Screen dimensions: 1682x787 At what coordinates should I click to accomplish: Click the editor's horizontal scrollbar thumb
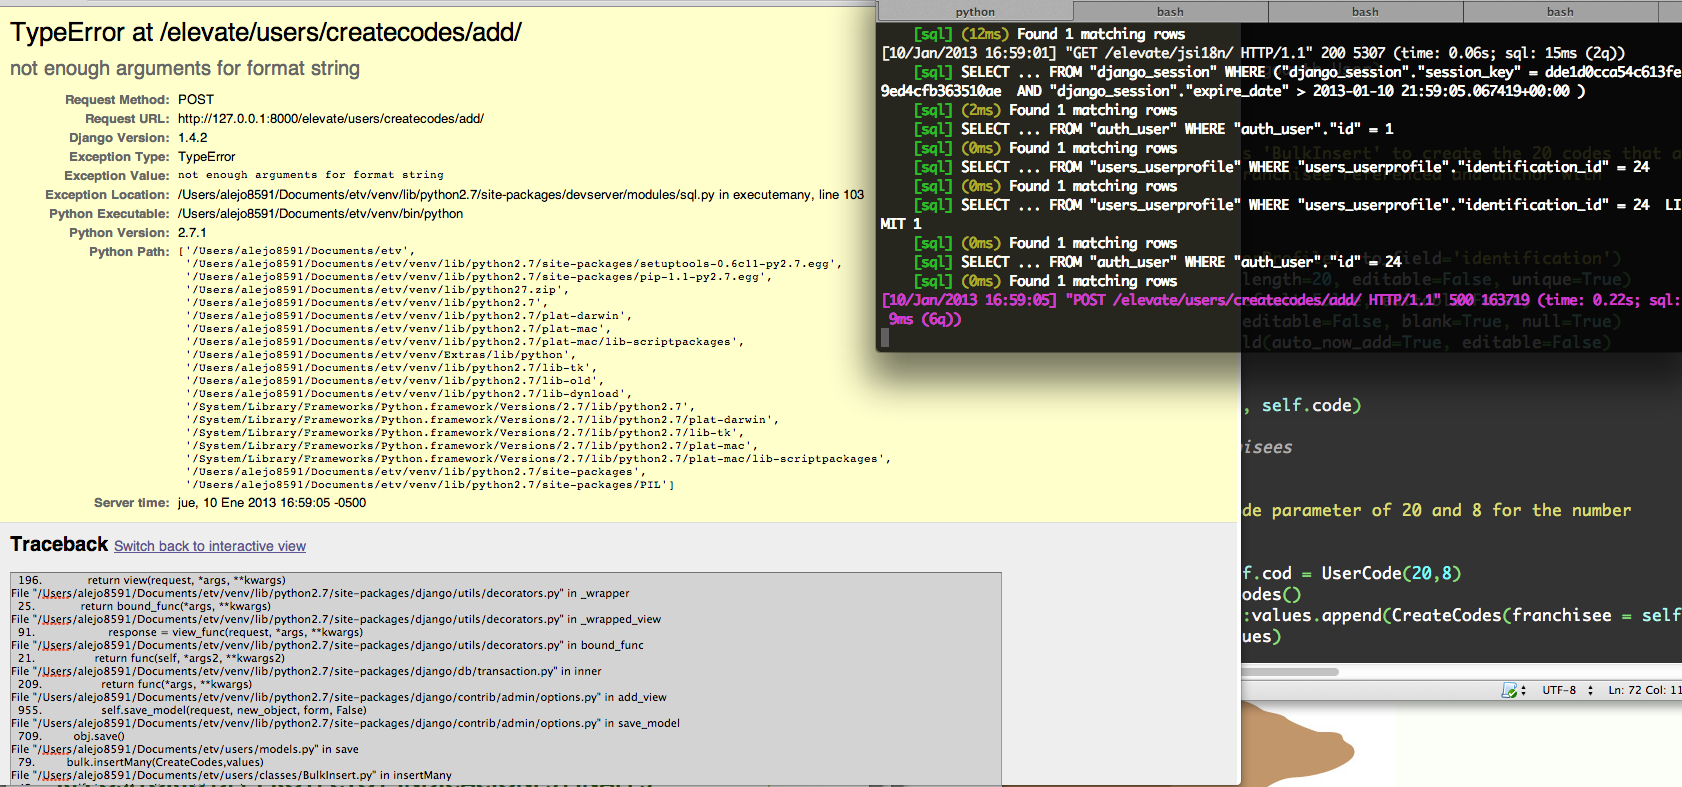pos(1290,671)
